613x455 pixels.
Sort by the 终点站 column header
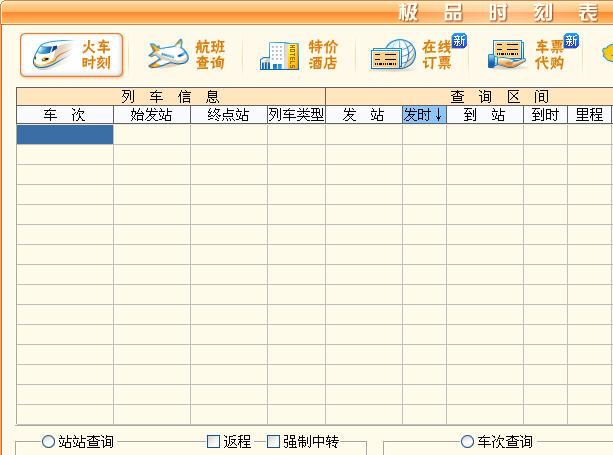point(229,115)
